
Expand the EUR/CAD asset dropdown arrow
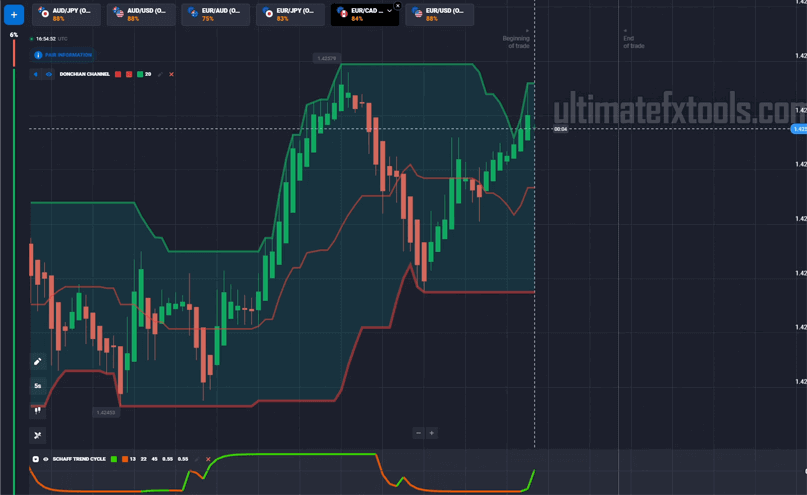tap(389, 12)
